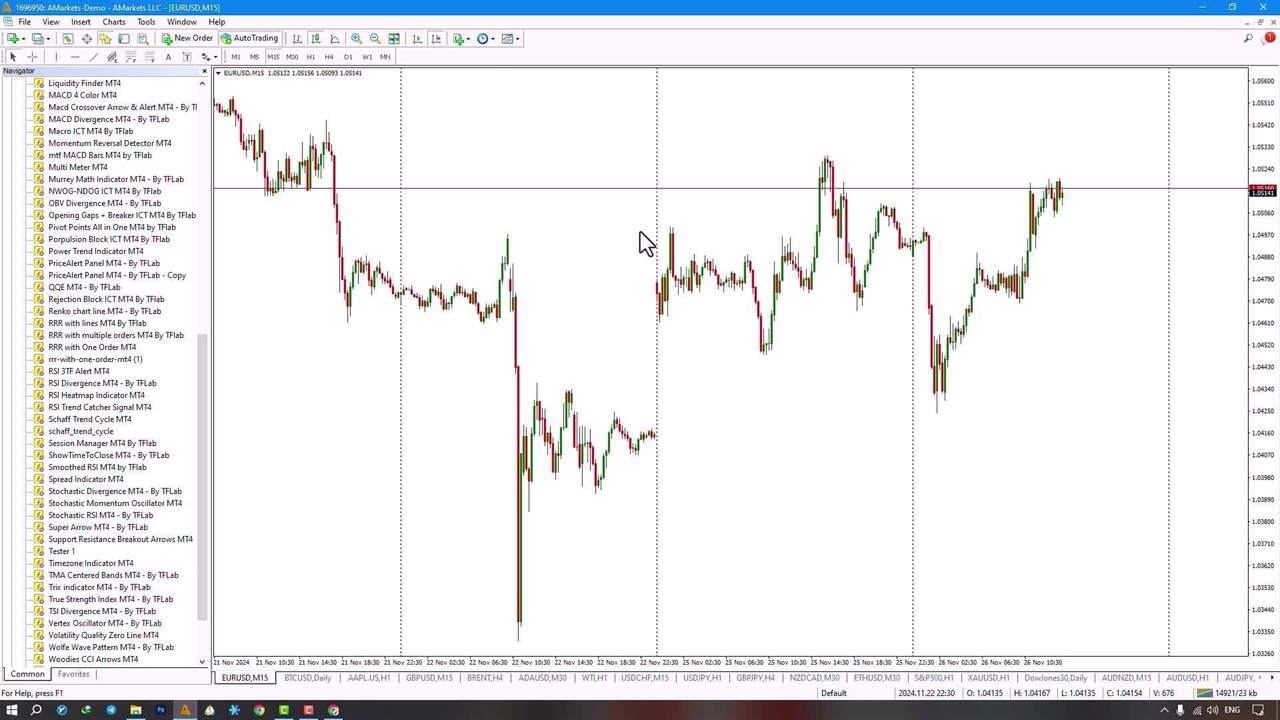Open the periodicity clock dropdown

[x=484, y=39]
